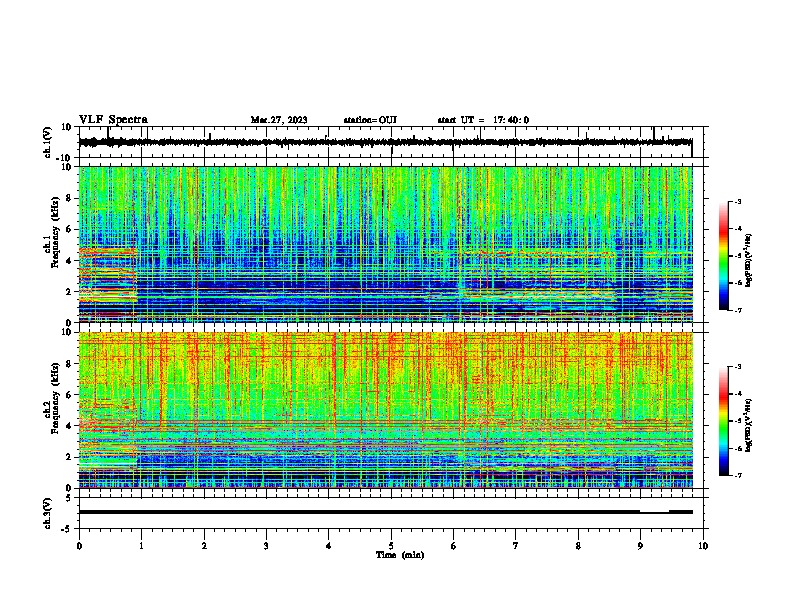
Task: Click the "6" kHz tick on ch.2 spectrogram
Action: [x=69, y=395]
